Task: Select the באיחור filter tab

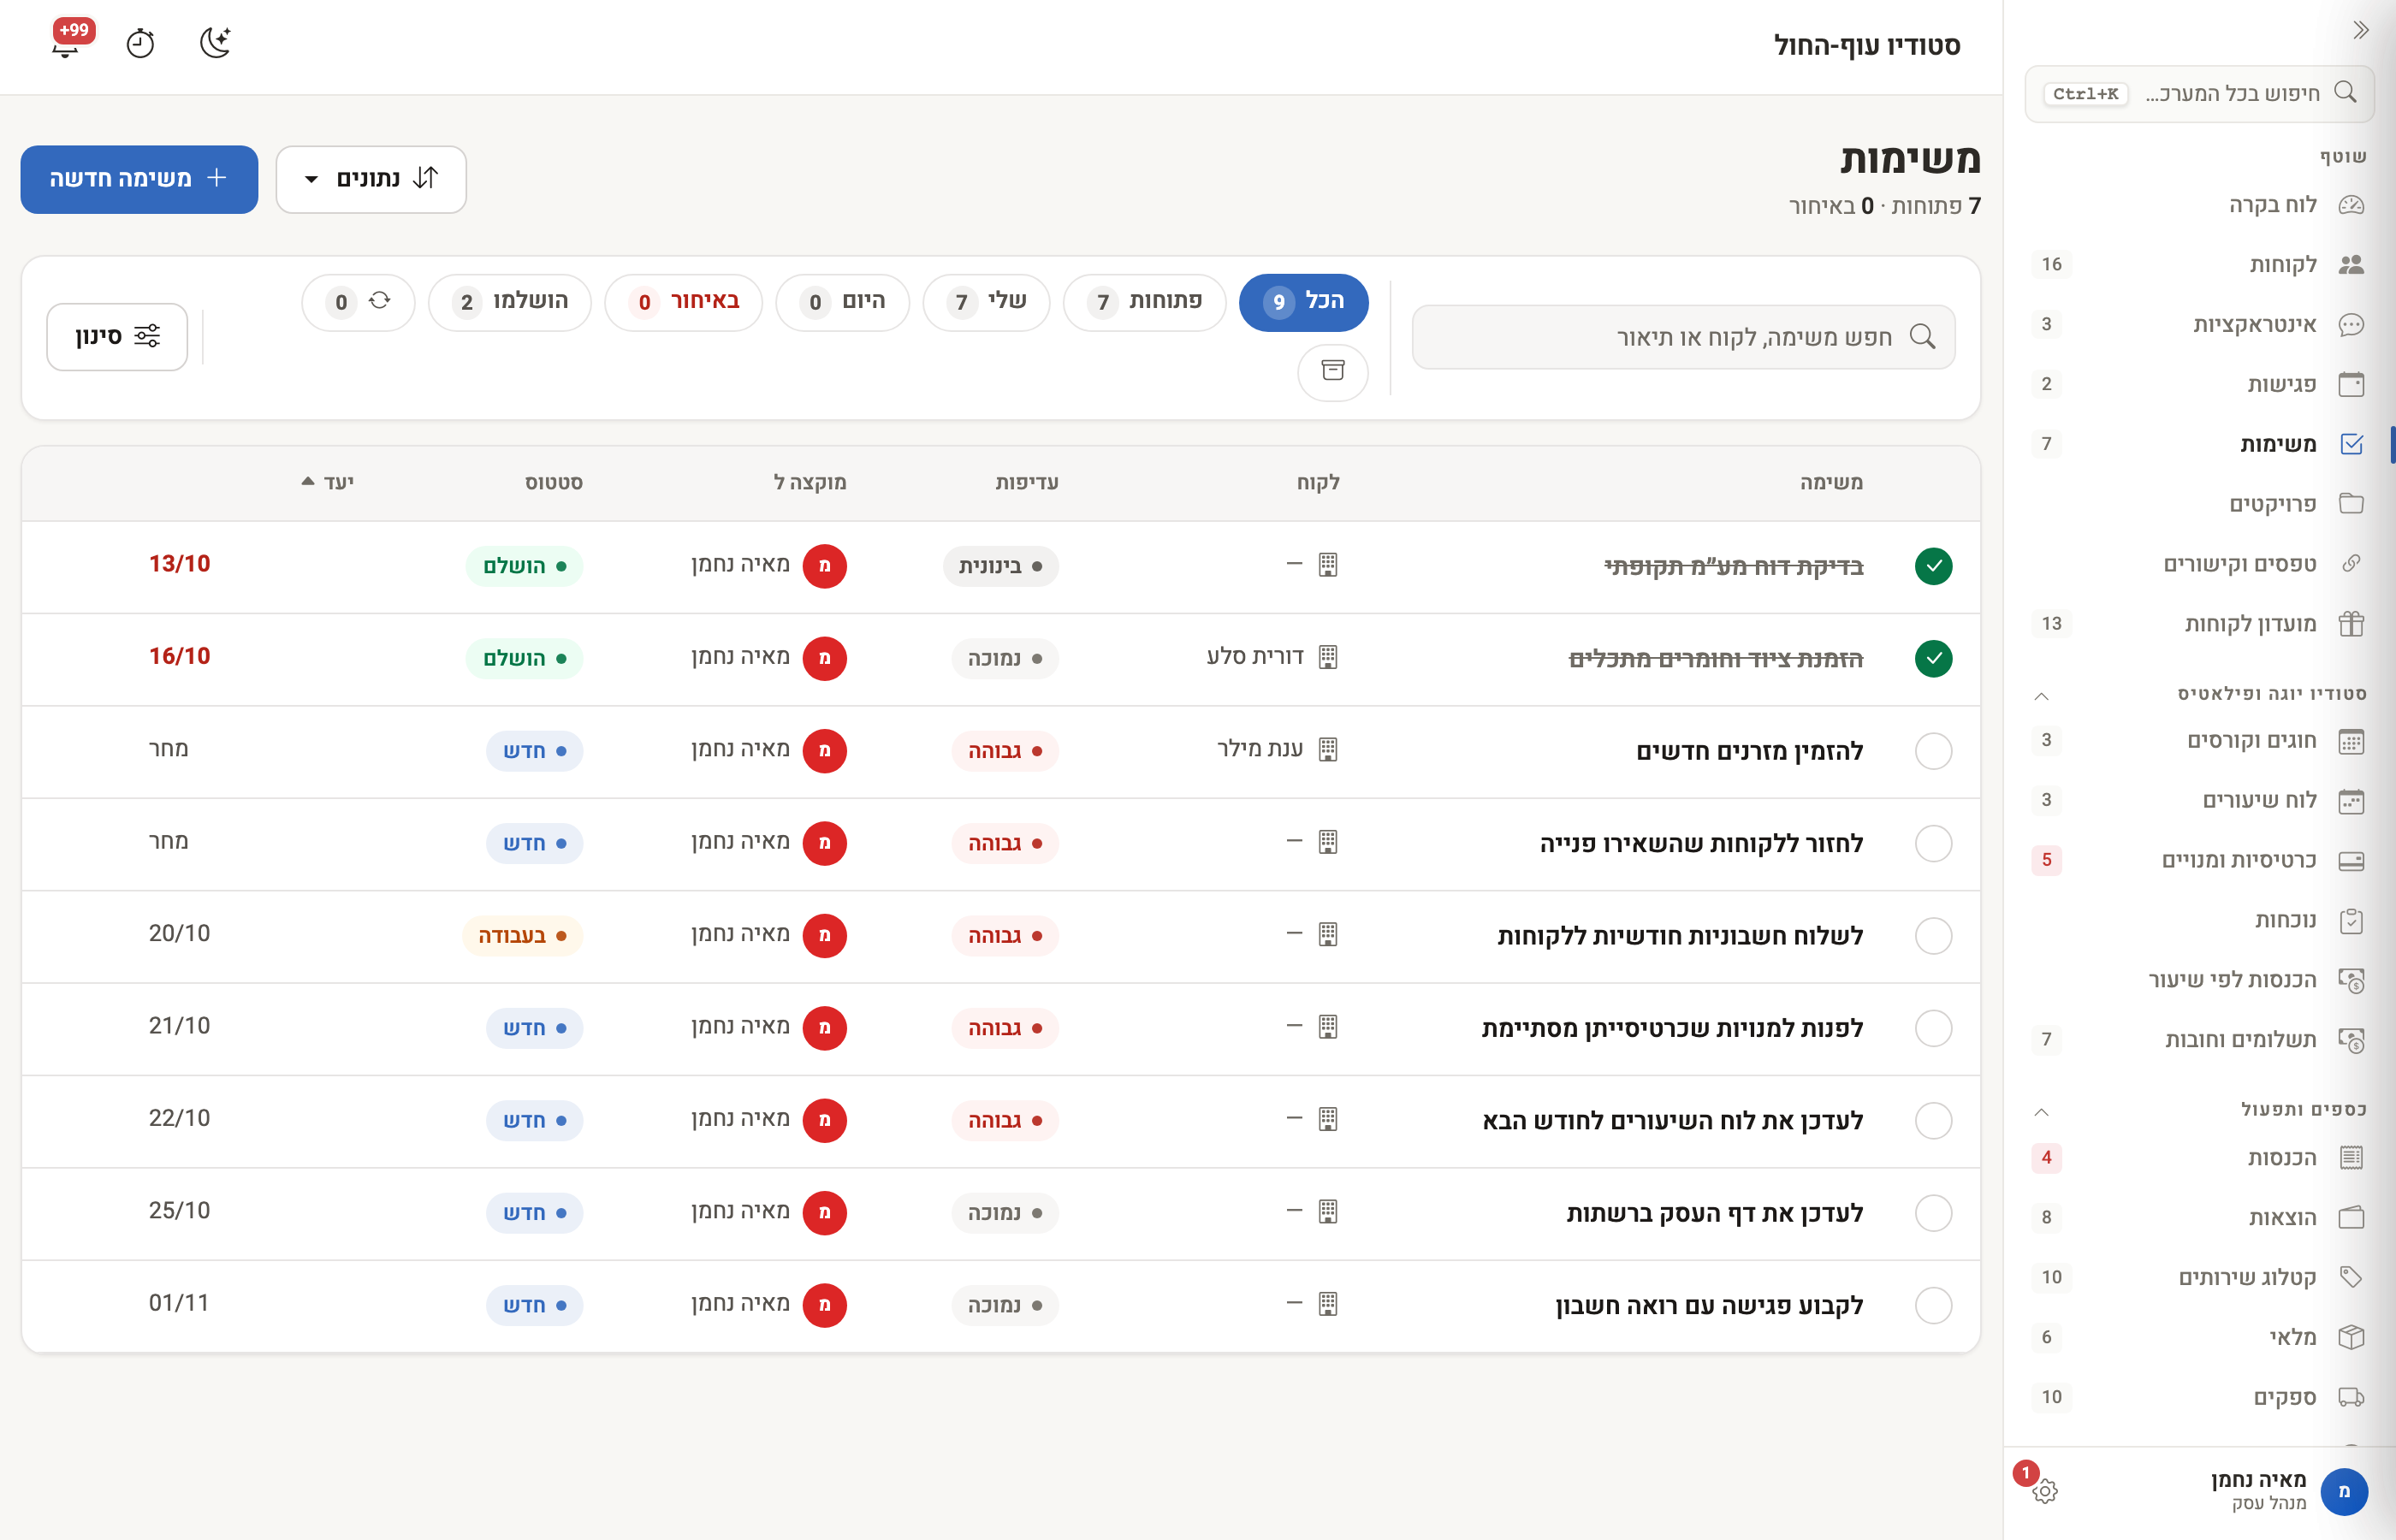Action: click(x=684, y=302)
